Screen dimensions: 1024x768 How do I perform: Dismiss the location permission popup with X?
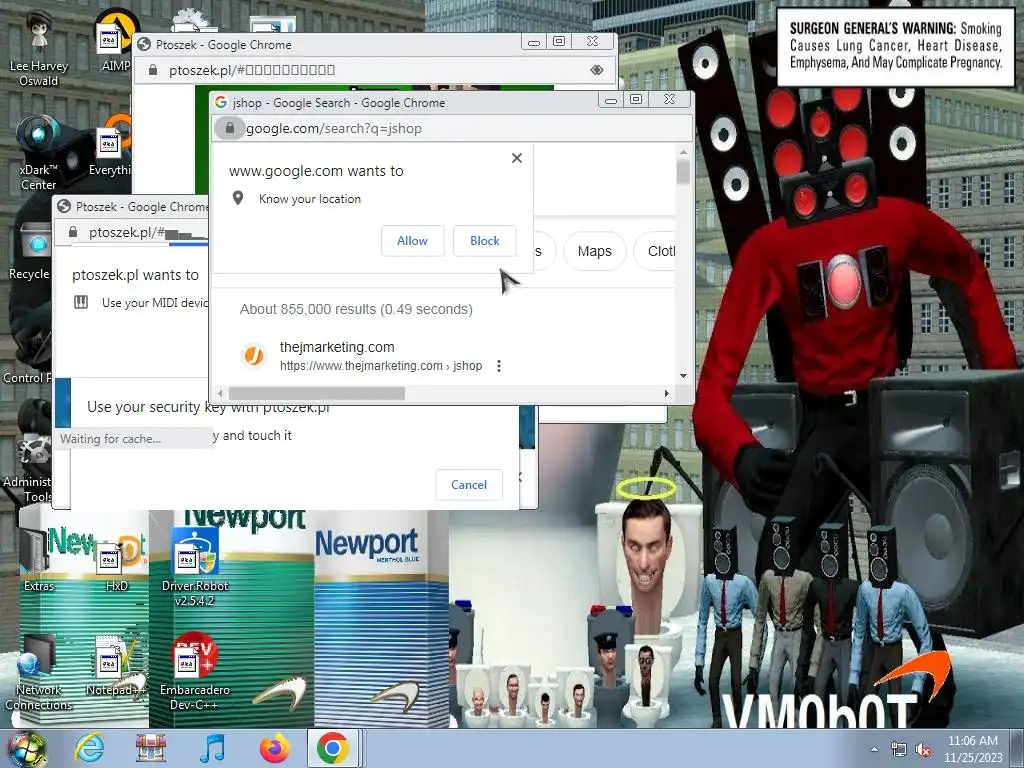pos(517,158)
